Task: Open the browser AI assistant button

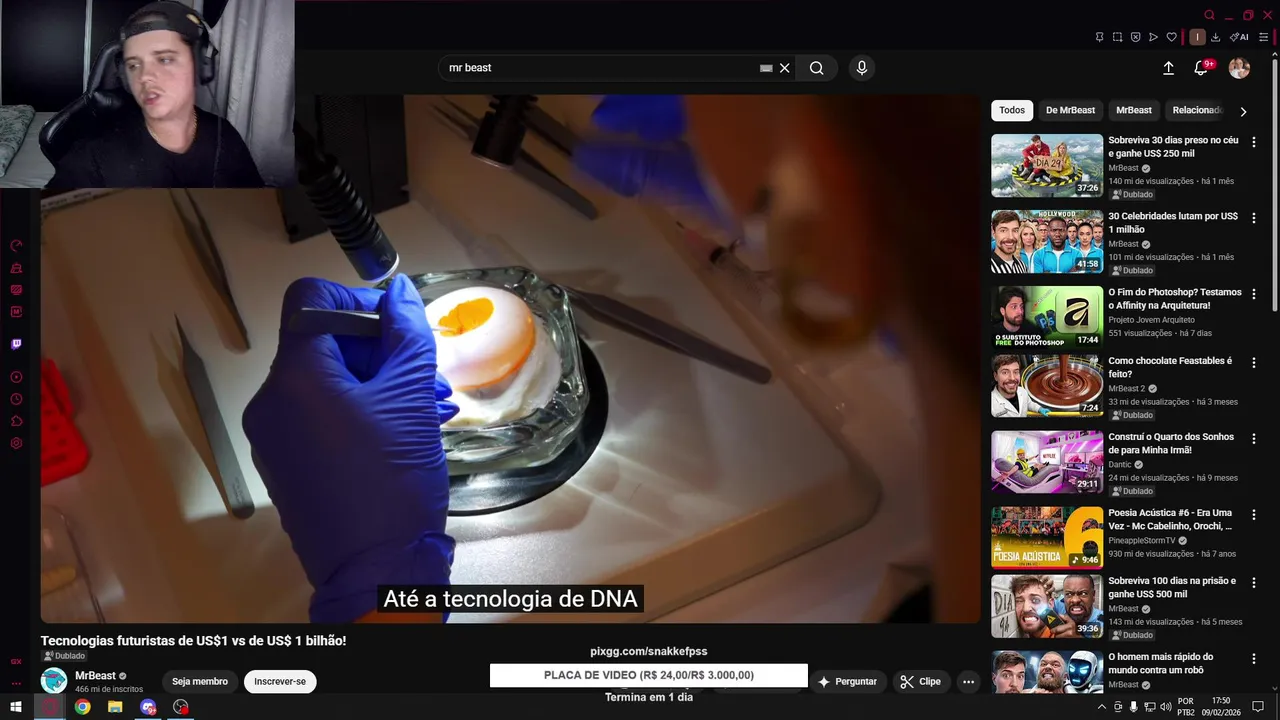Action: coord(1239,37)
